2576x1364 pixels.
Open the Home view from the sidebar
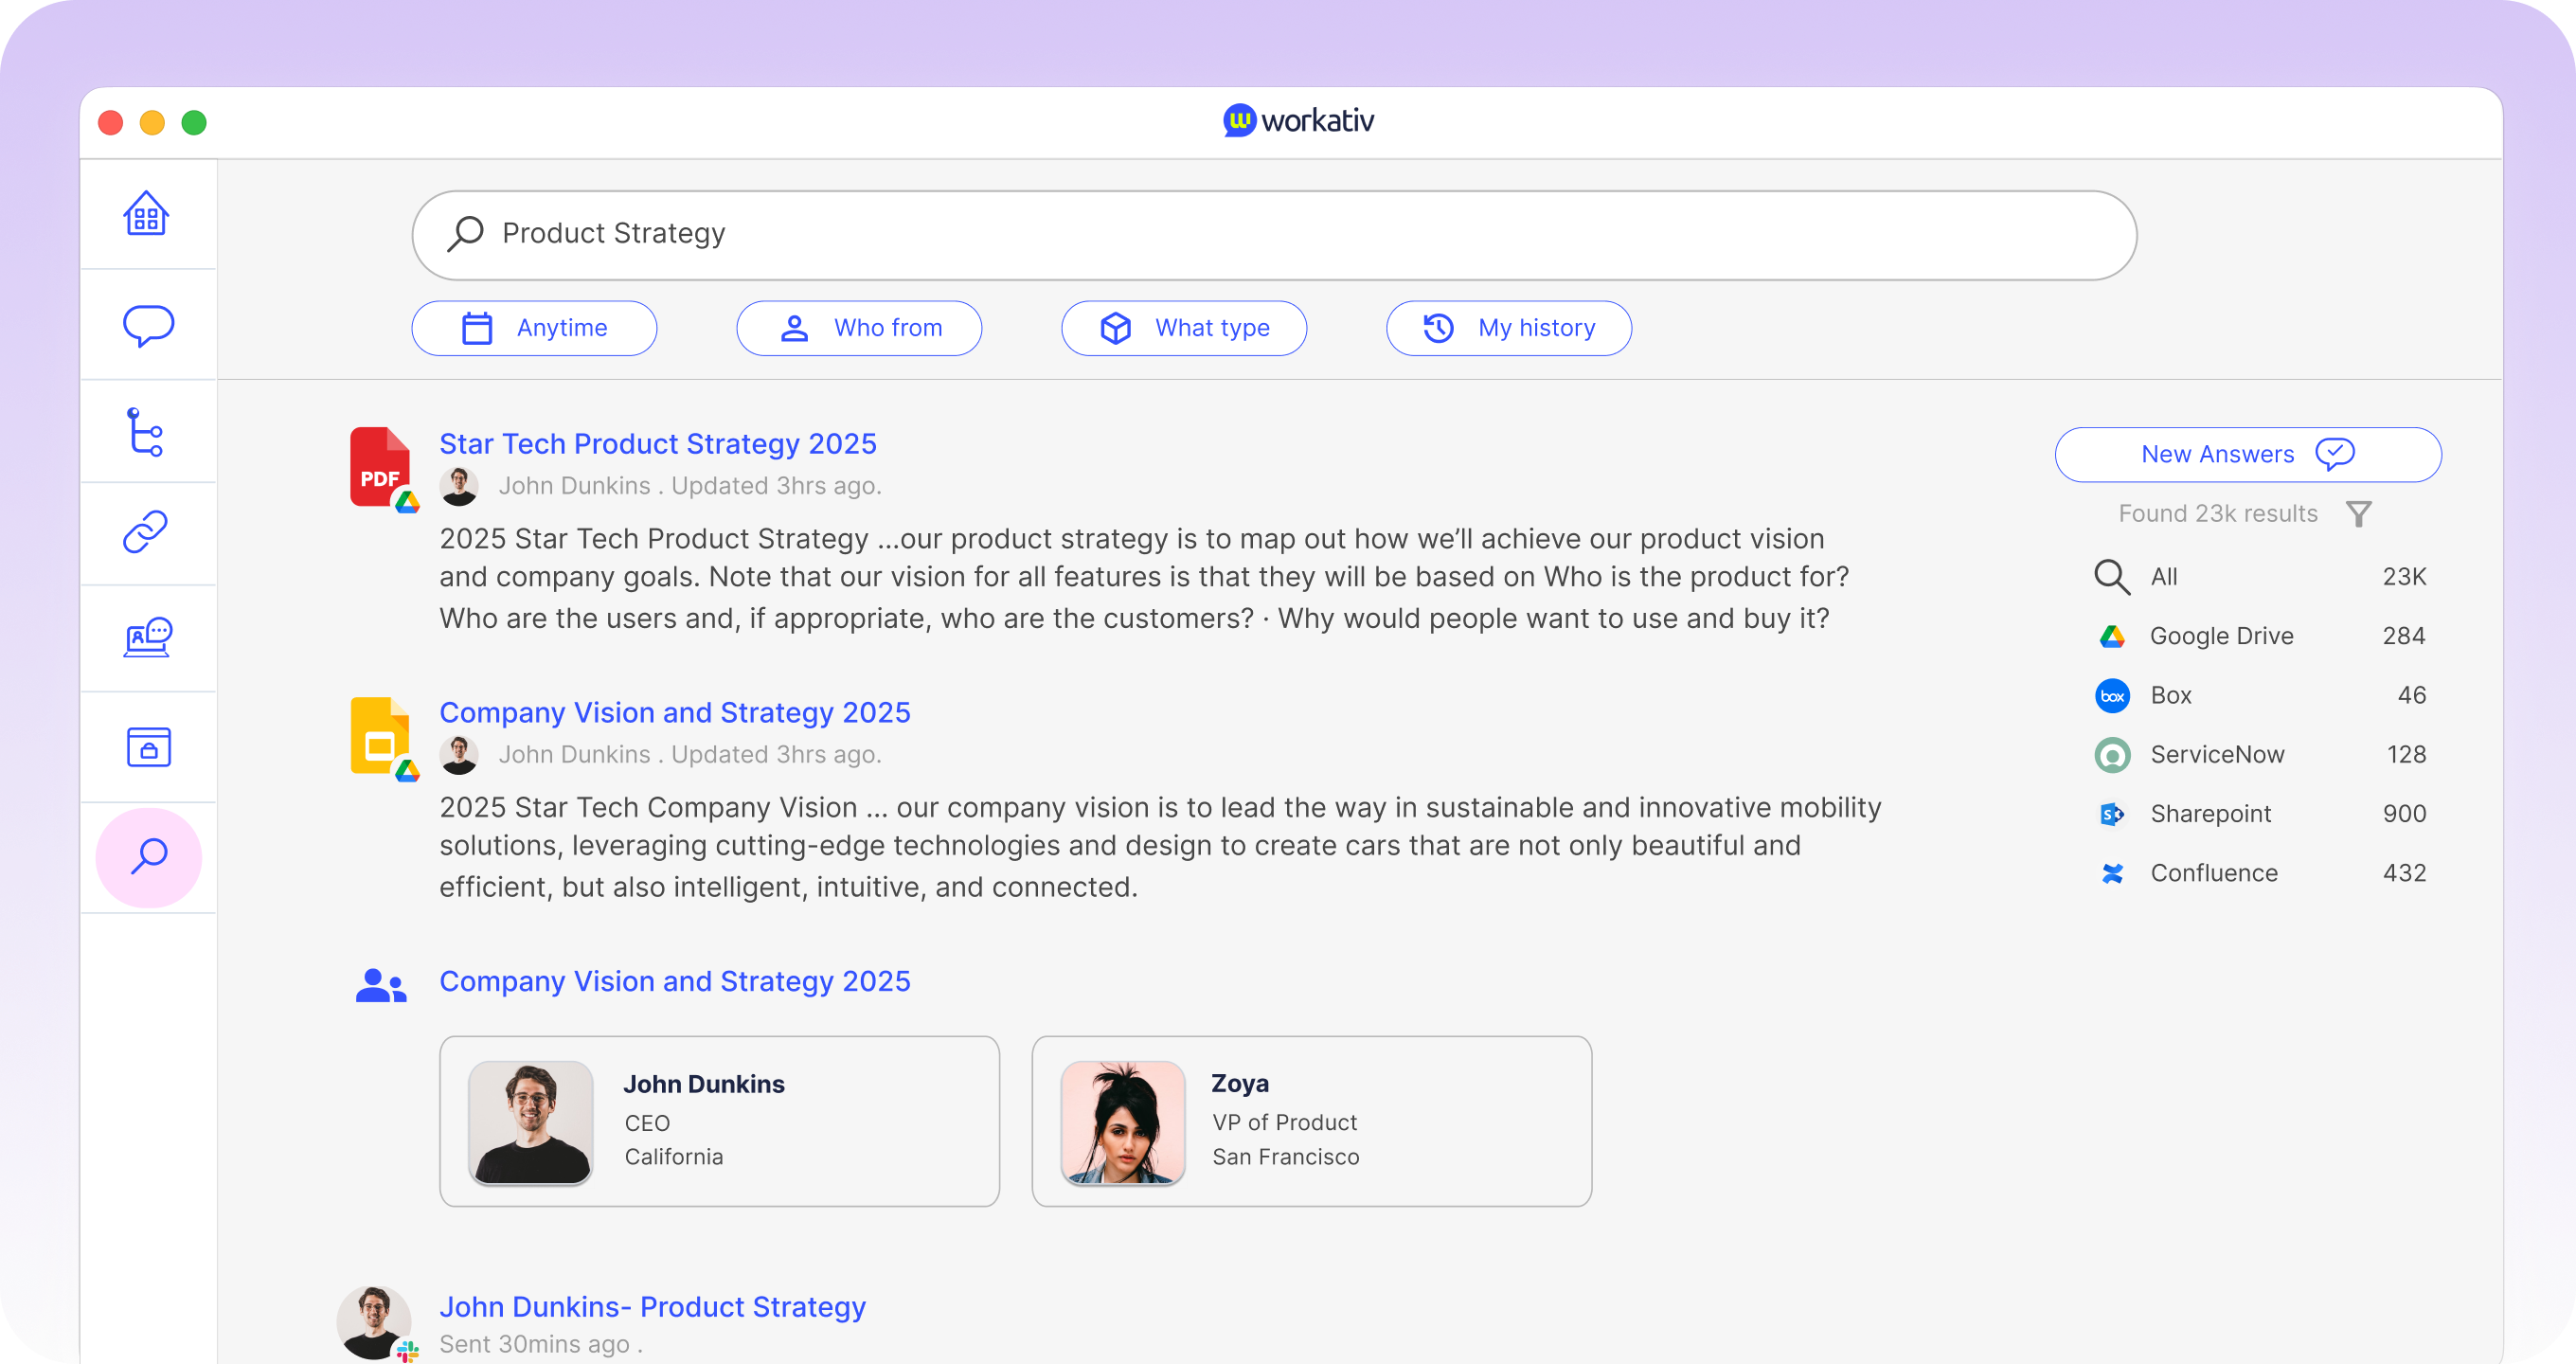click(148, 214)
